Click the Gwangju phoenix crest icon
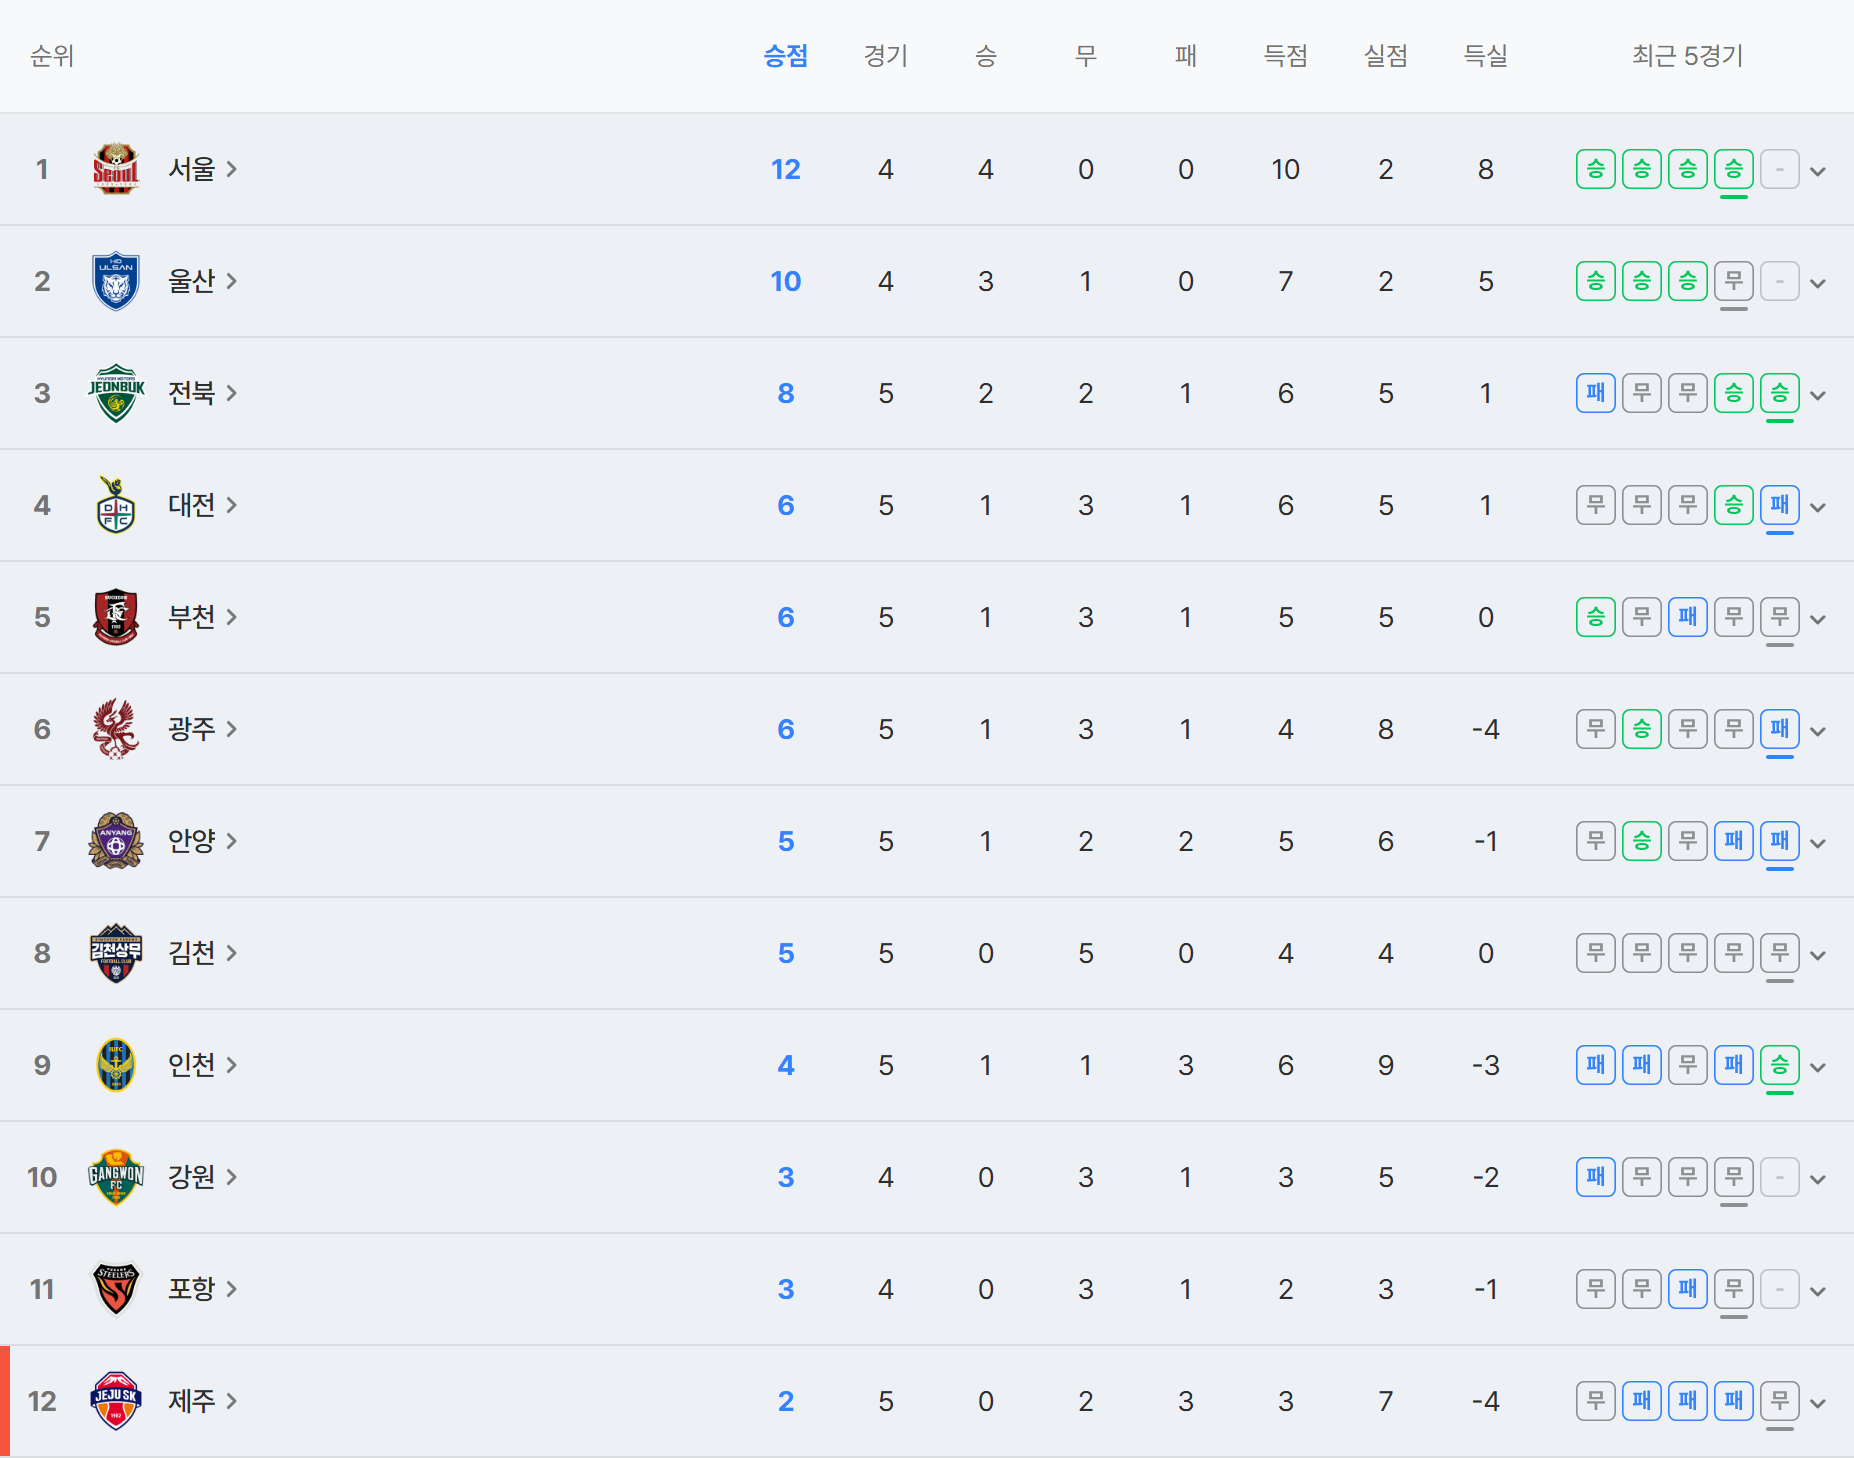The image size is (1854, 1458). (x=116, y=729)
